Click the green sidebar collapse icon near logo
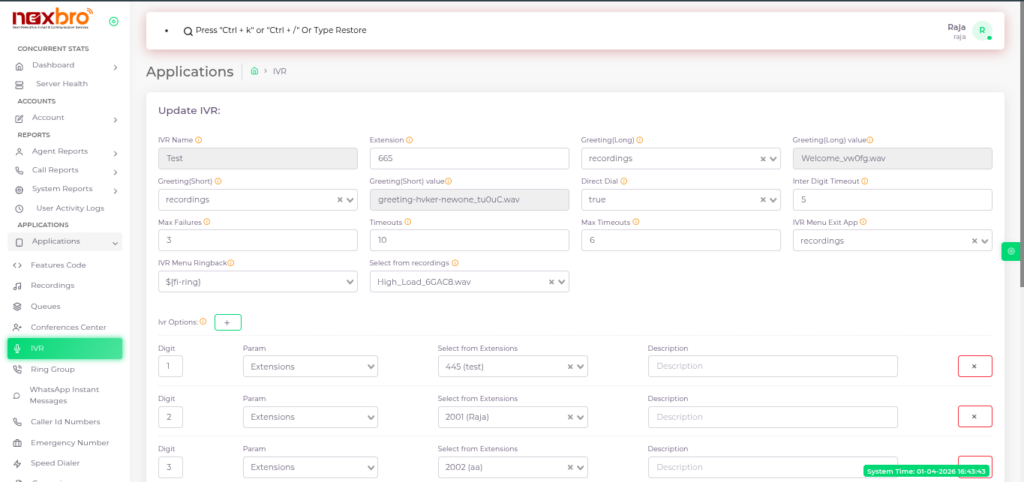The width and height of the screenshot is (1024, 482). (113, 21)
